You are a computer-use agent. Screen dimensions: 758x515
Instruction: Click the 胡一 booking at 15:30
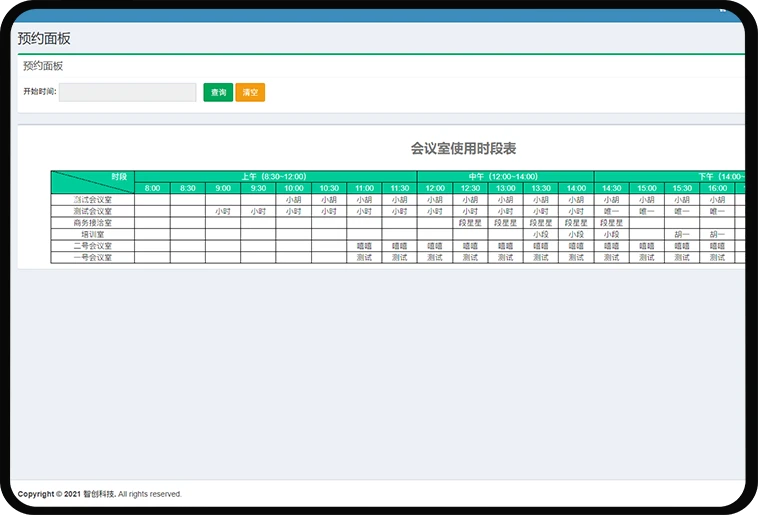[x=682, y=234]
